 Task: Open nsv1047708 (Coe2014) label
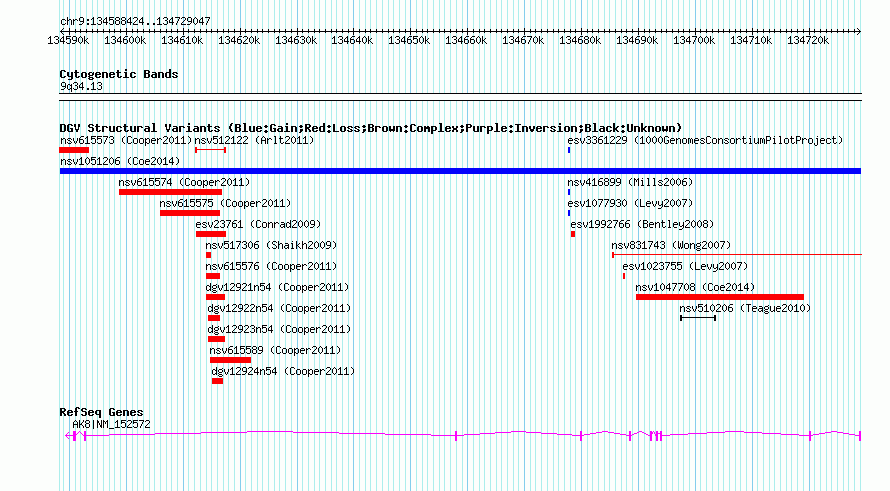(x=695, y=287)
